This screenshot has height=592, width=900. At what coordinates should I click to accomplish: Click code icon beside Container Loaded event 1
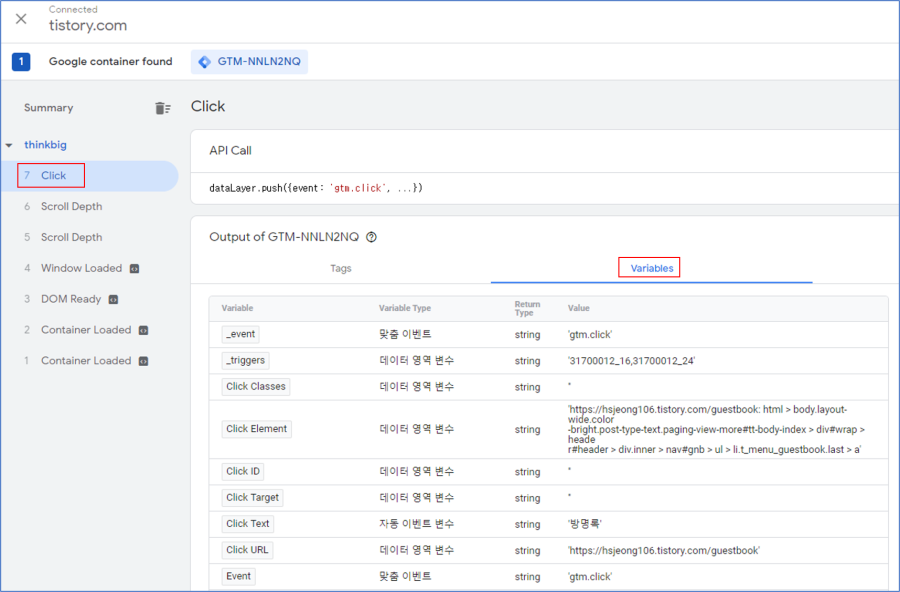coord(143,361)
